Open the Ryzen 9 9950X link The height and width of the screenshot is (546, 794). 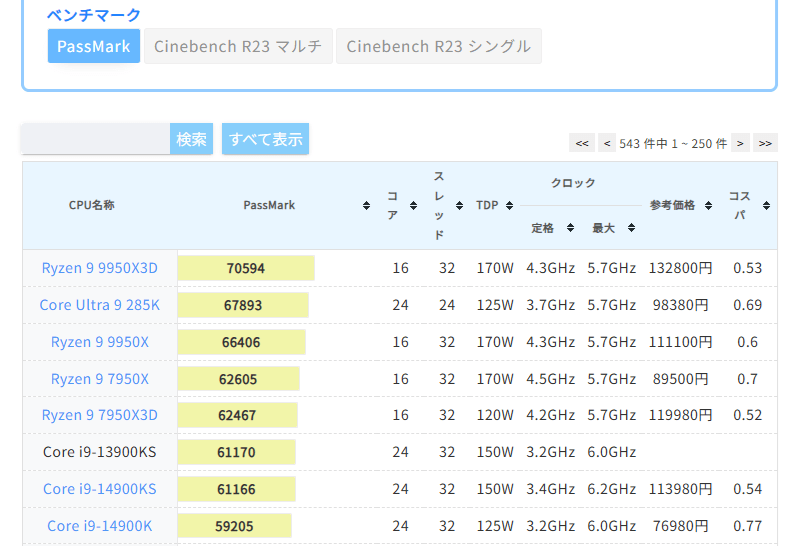point(100,342)
